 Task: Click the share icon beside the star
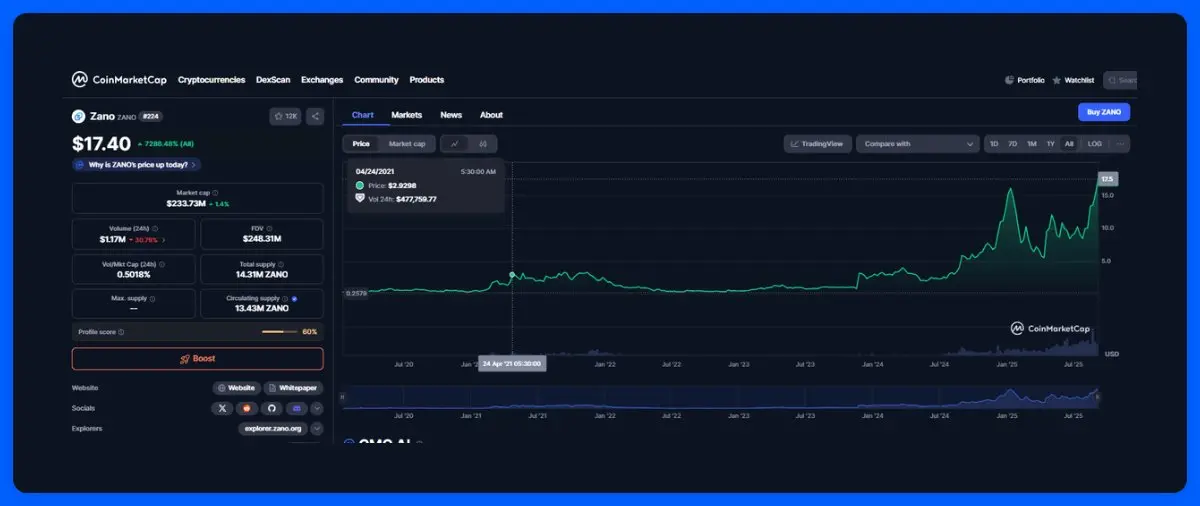coord(315,116)
